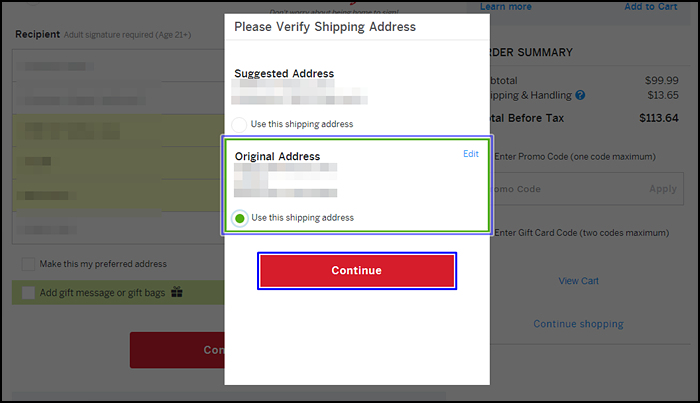Click the Learn more link
This screenshot has height=403, width=700.
(x=505, y=6)
